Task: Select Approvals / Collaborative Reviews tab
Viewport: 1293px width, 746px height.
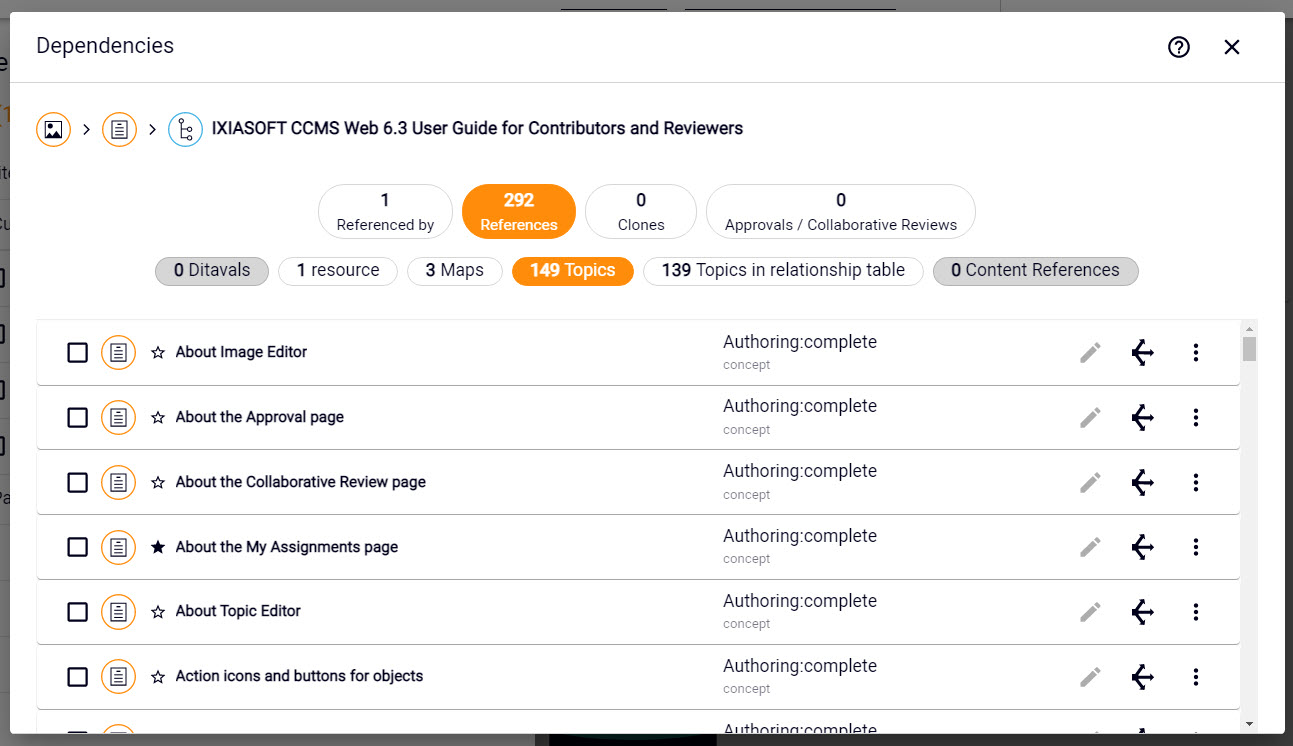Action: click(841, 212)
